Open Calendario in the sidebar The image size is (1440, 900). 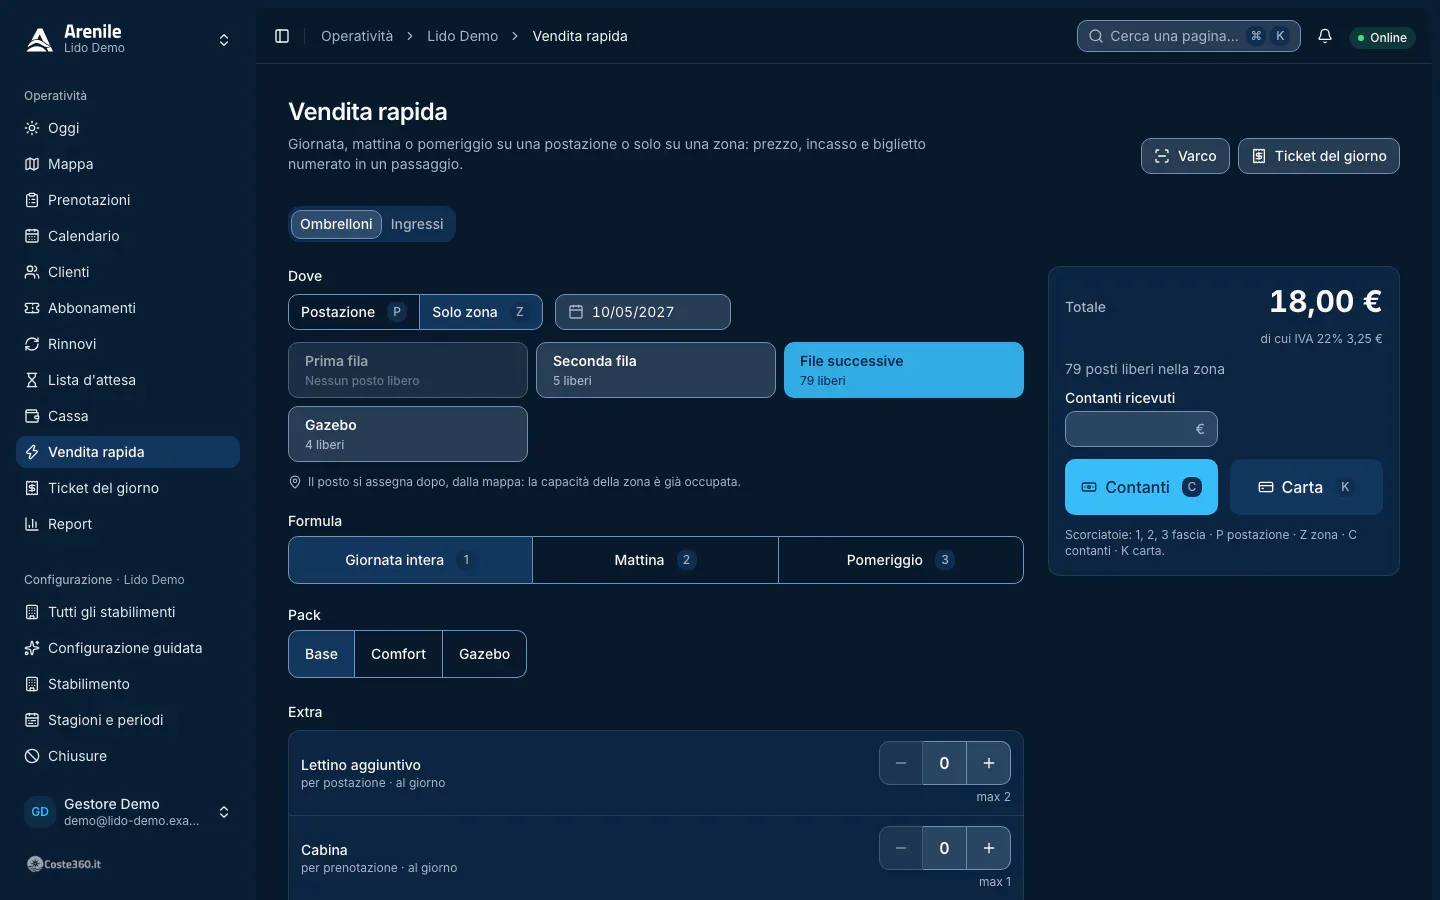point(128,236)
